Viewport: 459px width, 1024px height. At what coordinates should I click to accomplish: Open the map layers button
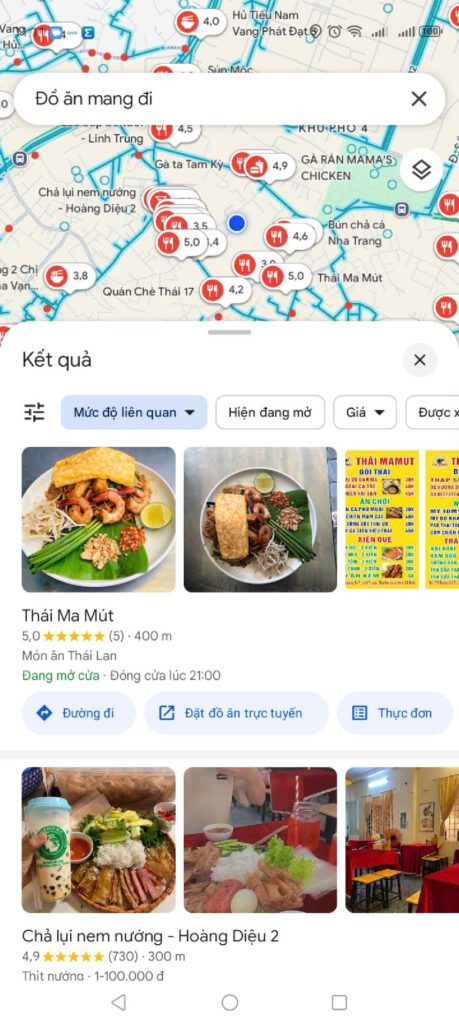[421, 170]
